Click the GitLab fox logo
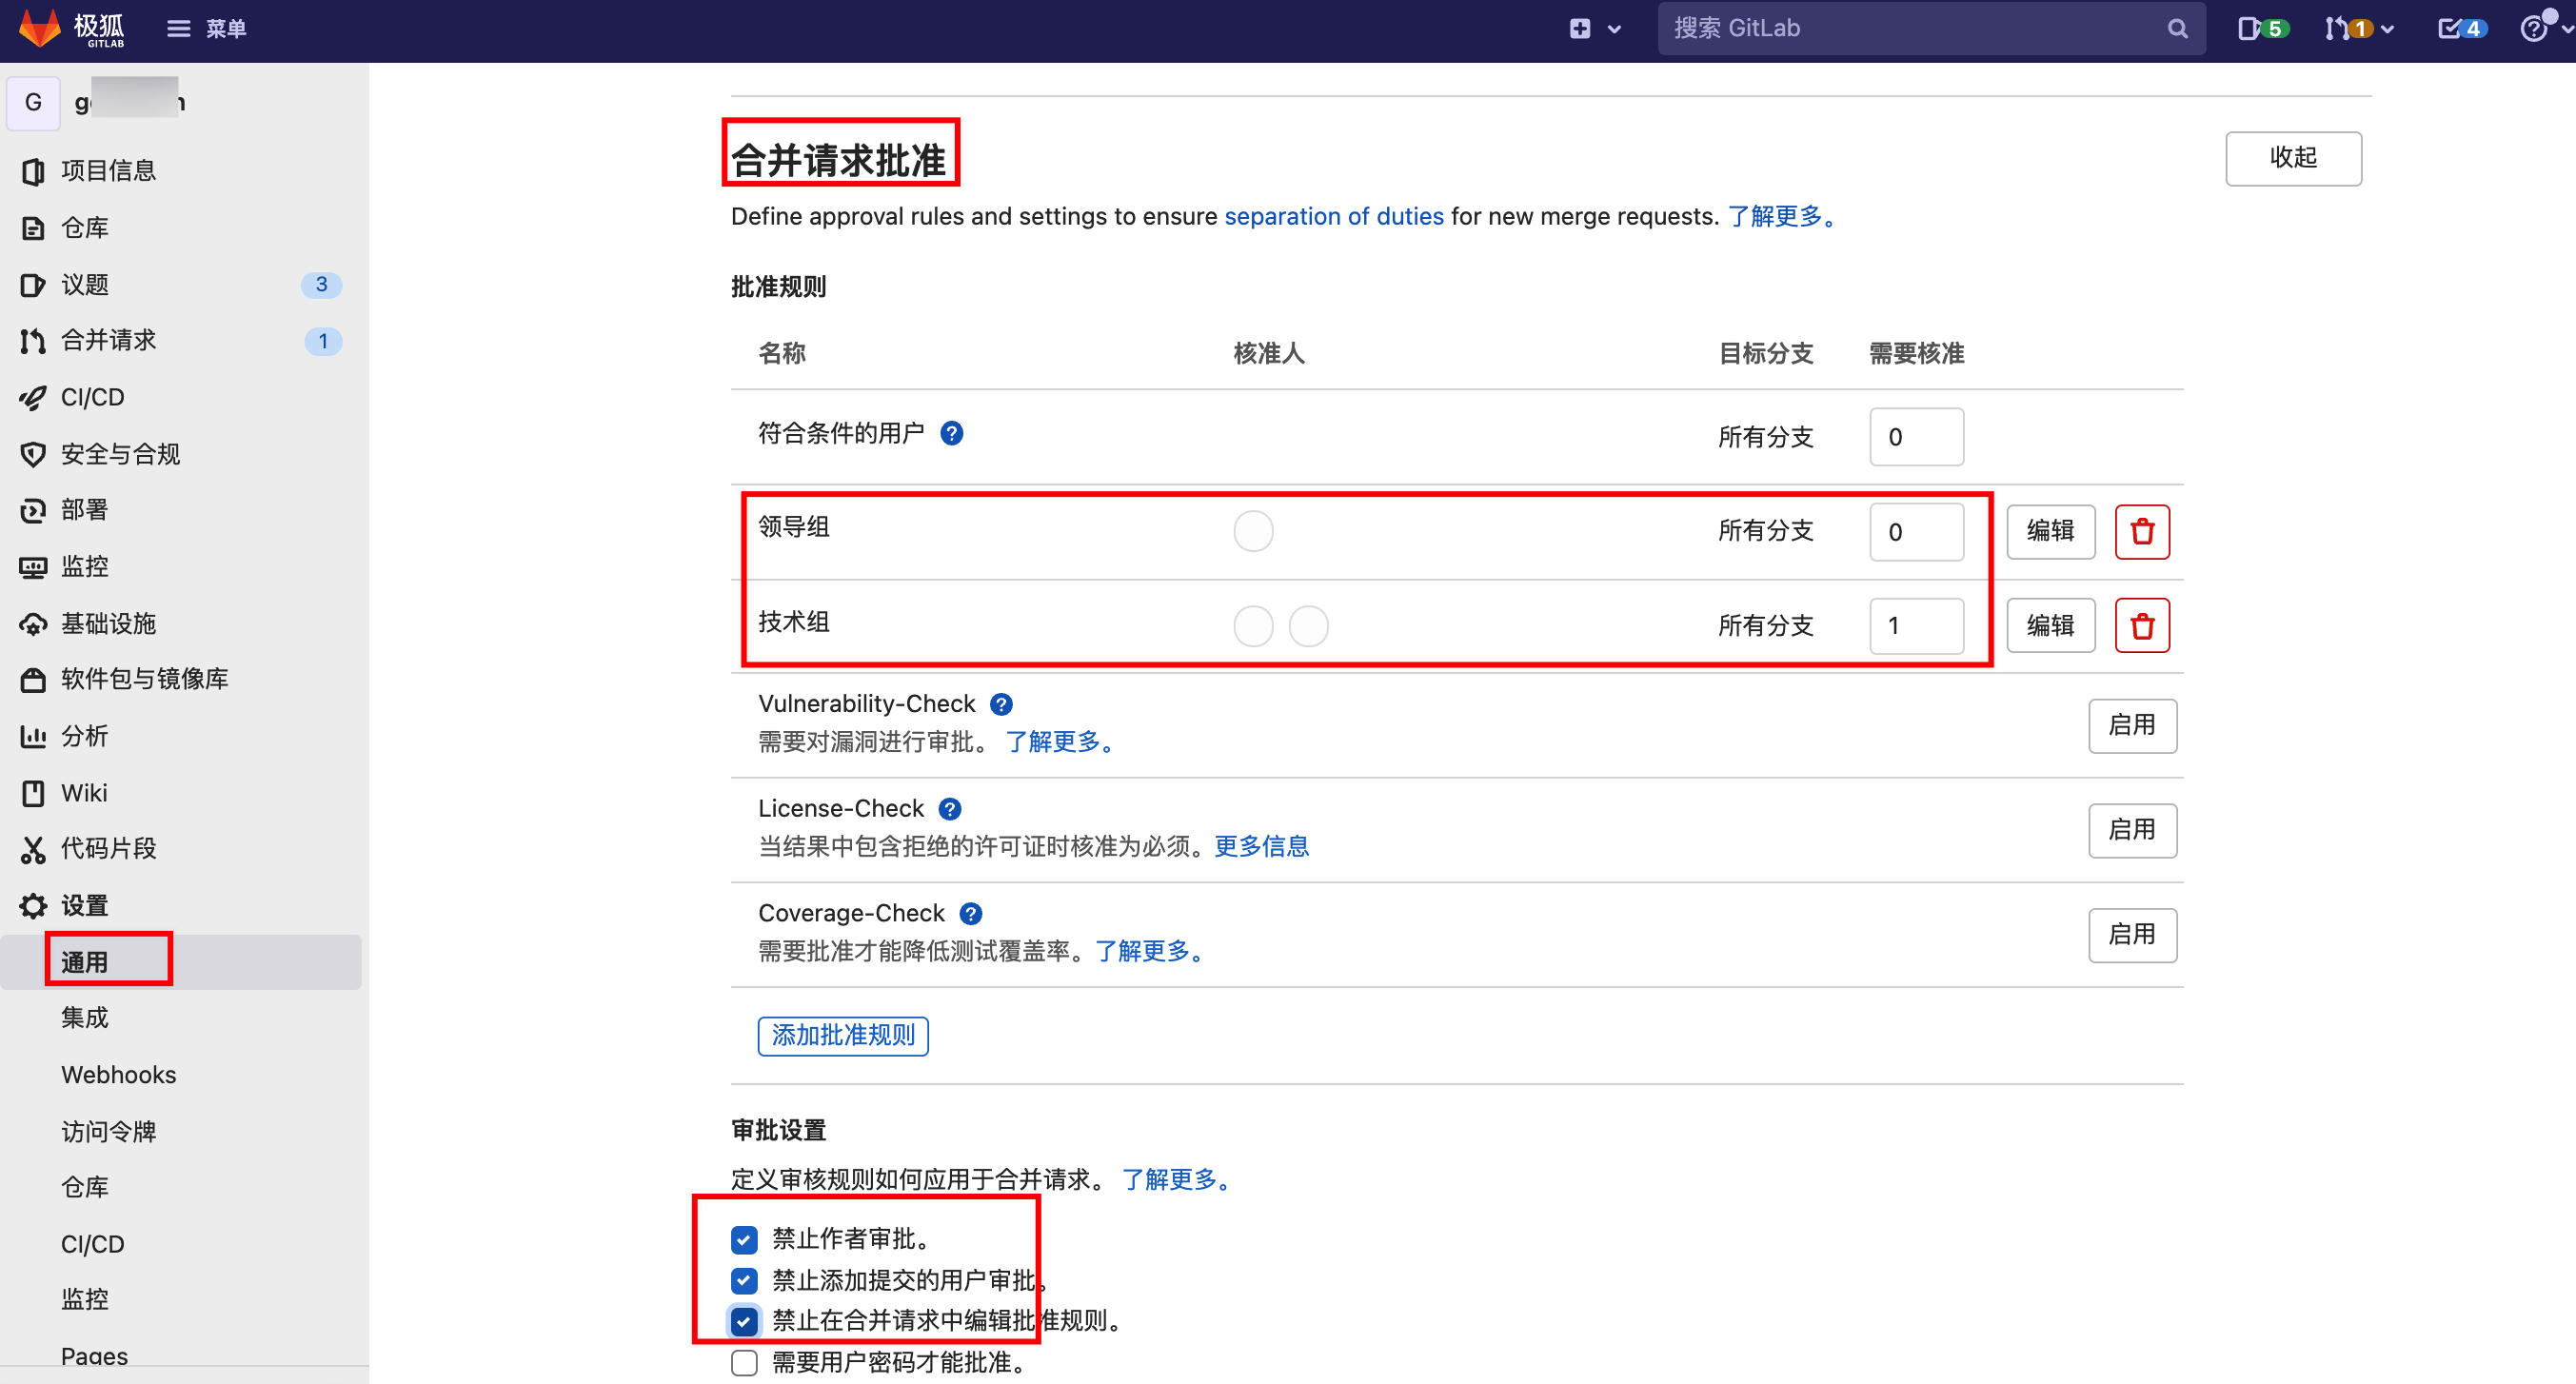Image resolution: width=2576 pixels, height=1384 pixels. click(41, 28)
